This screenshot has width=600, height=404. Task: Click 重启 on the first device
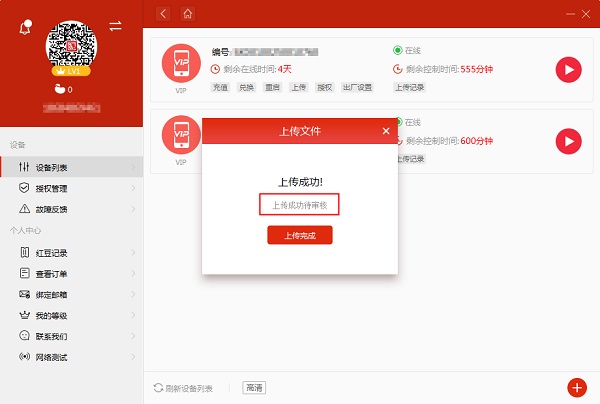coord(272,87)
